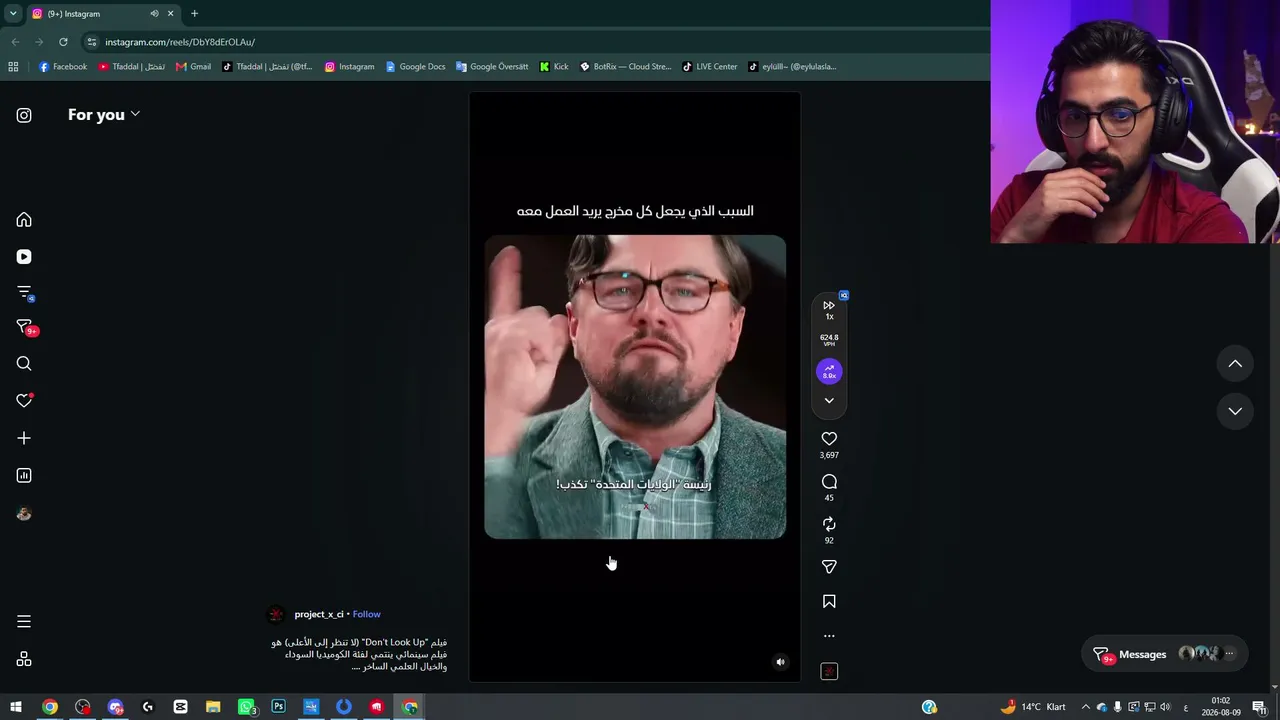Open the reel's audio thumbnail
This screenshot has width=1280, height=720.
tap(829, 672)
